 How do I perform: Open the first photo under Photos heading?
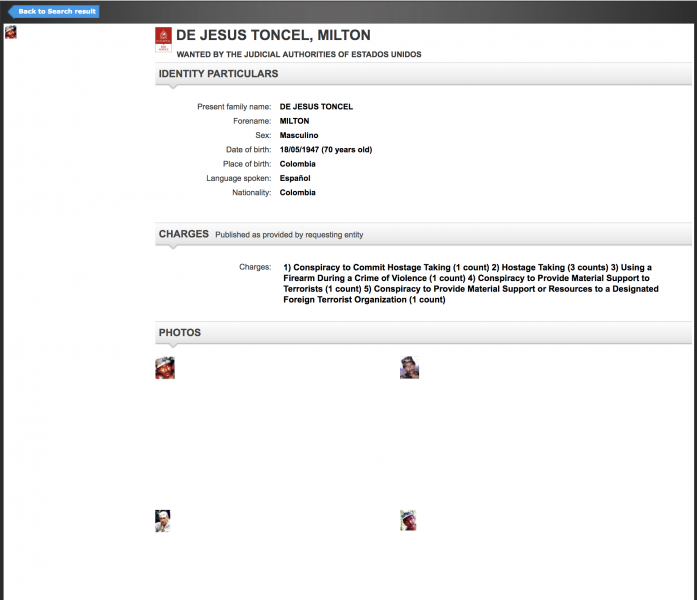165,368
